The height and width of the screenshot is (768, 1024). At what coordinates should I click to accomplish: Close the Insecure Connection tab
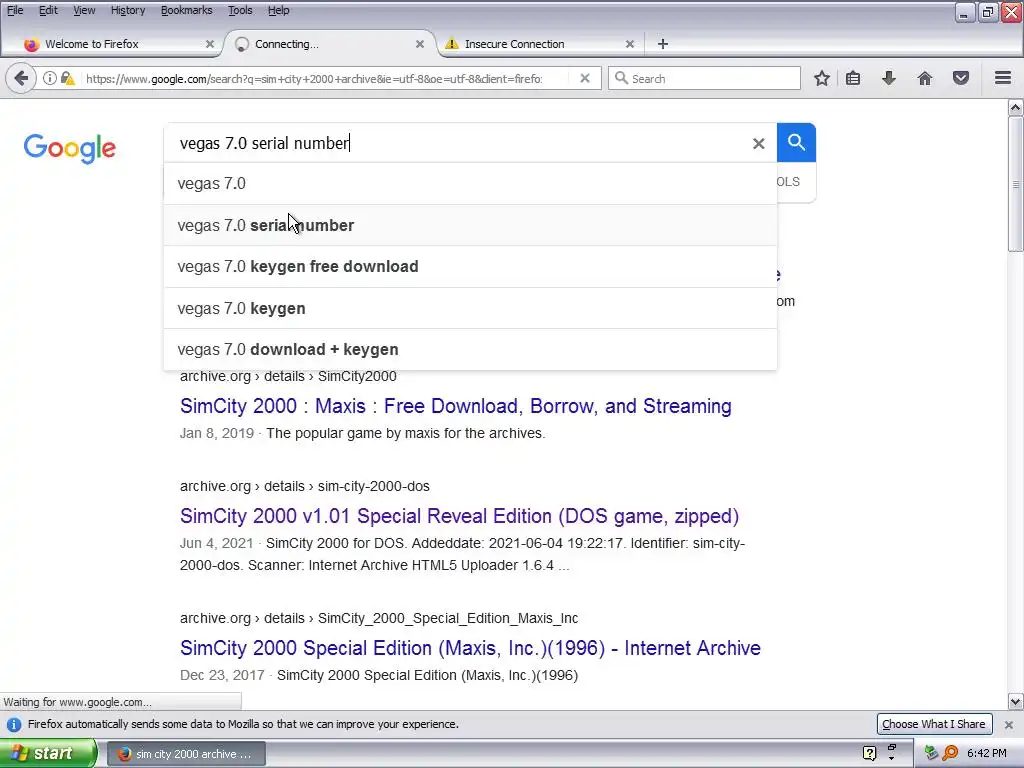pos(630,44)
